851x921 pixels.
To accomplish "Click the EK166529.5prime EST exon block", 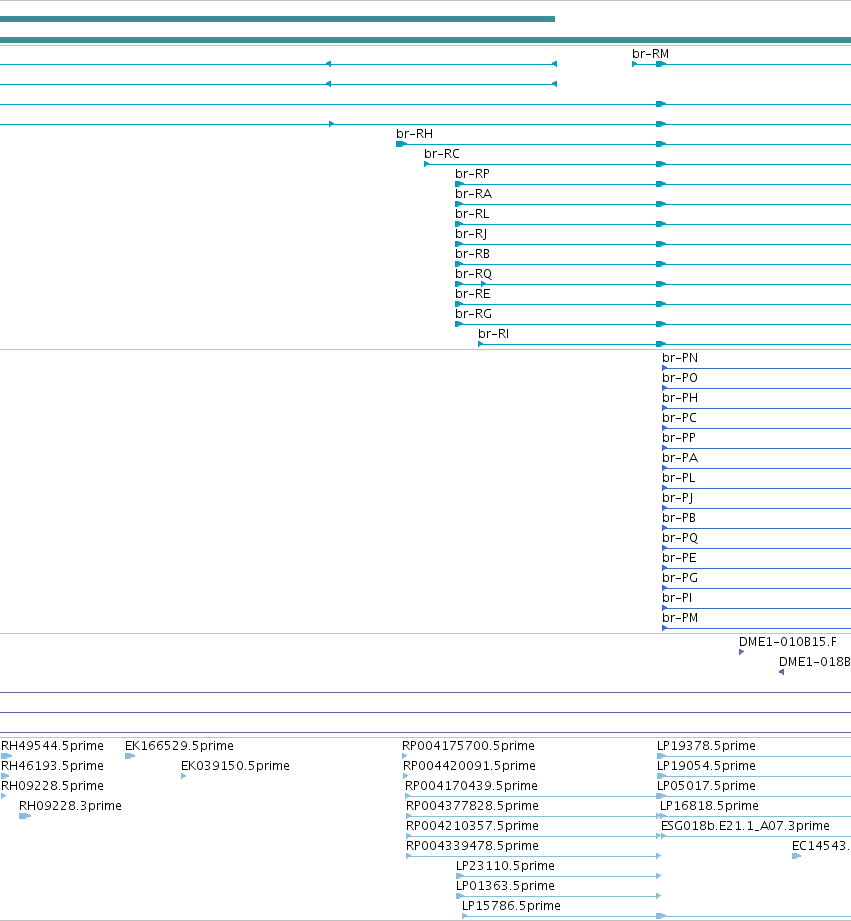I will 130,756.
